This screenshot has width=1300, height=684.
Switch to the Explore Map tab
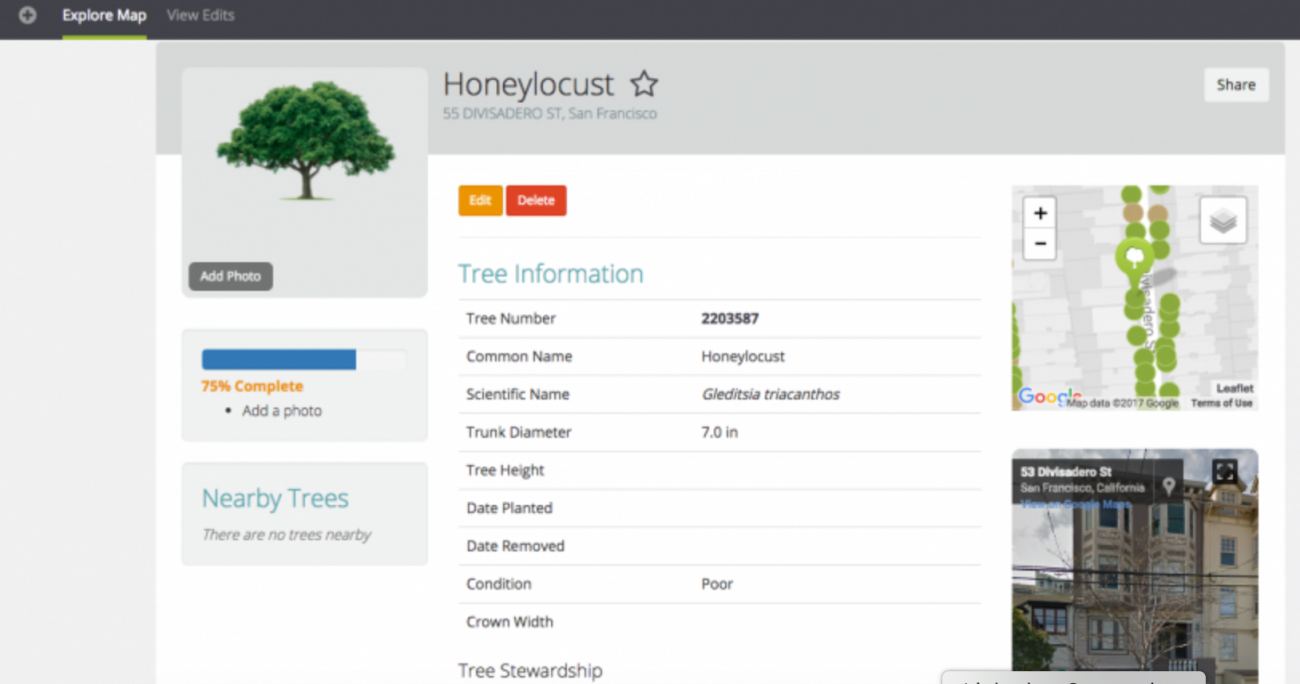[104, 16]
